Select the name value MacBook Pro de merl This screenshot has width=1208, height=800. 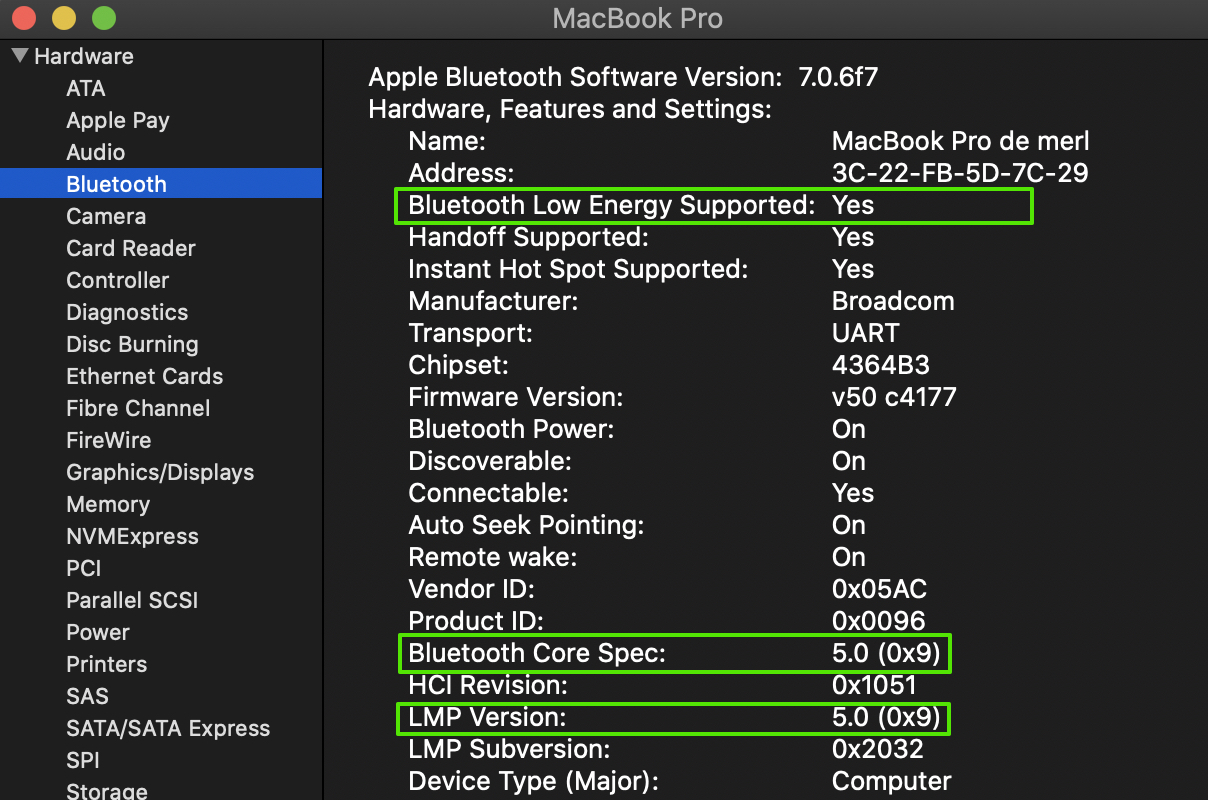(961, 141)
